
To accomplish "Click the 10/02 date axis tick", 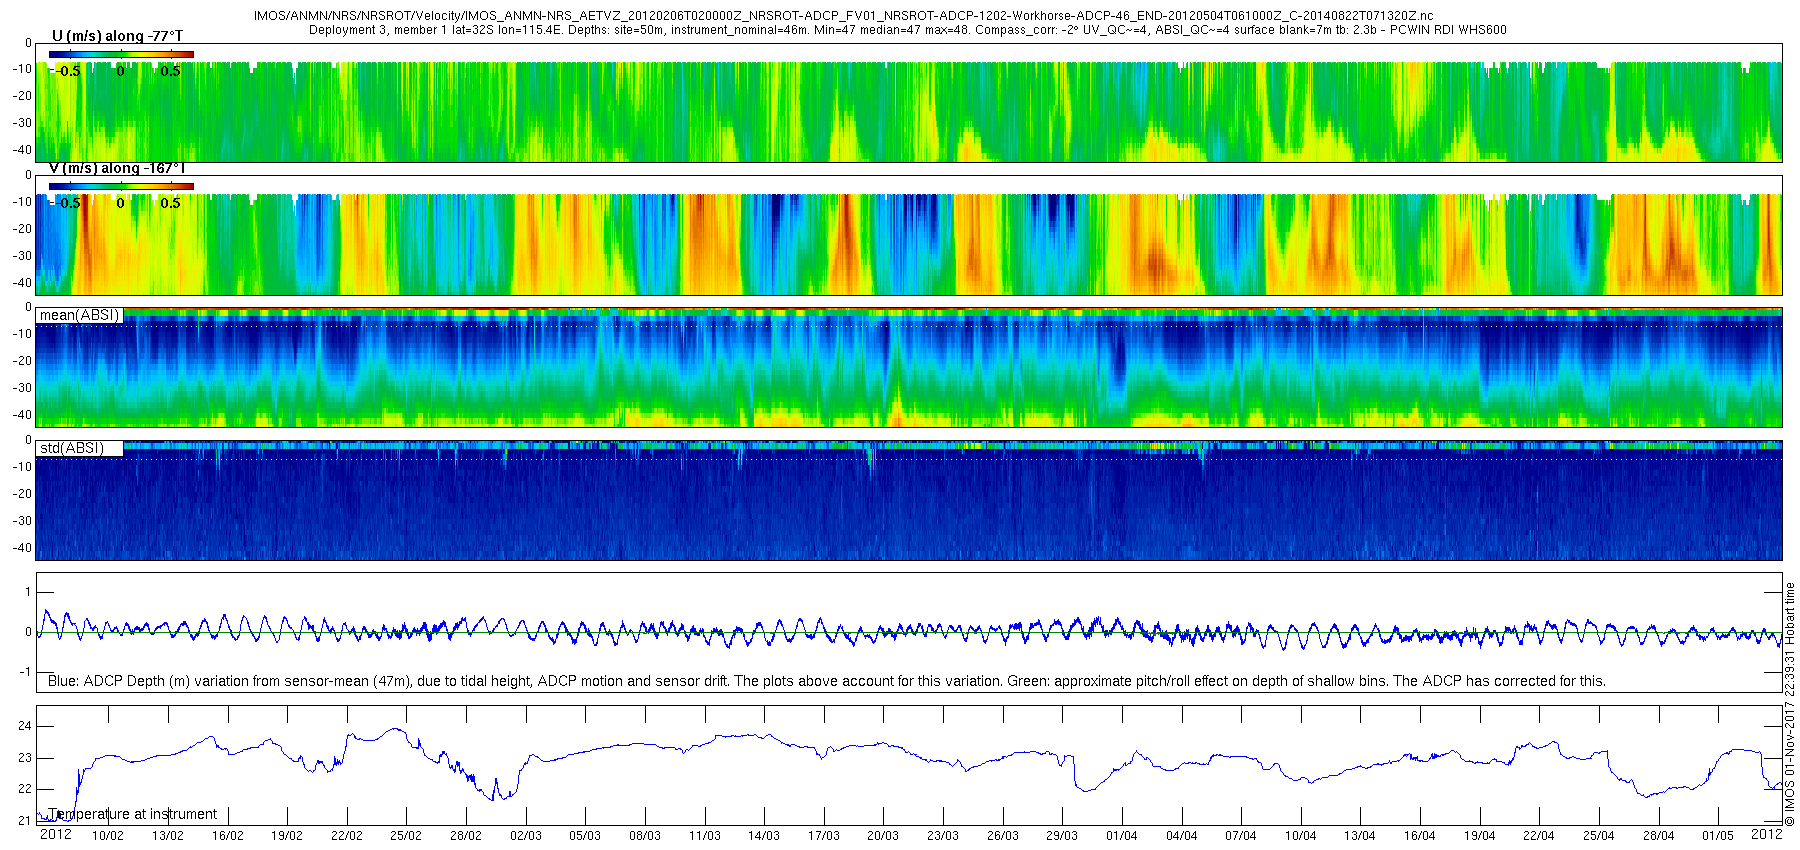I will [x=108, y=835].
